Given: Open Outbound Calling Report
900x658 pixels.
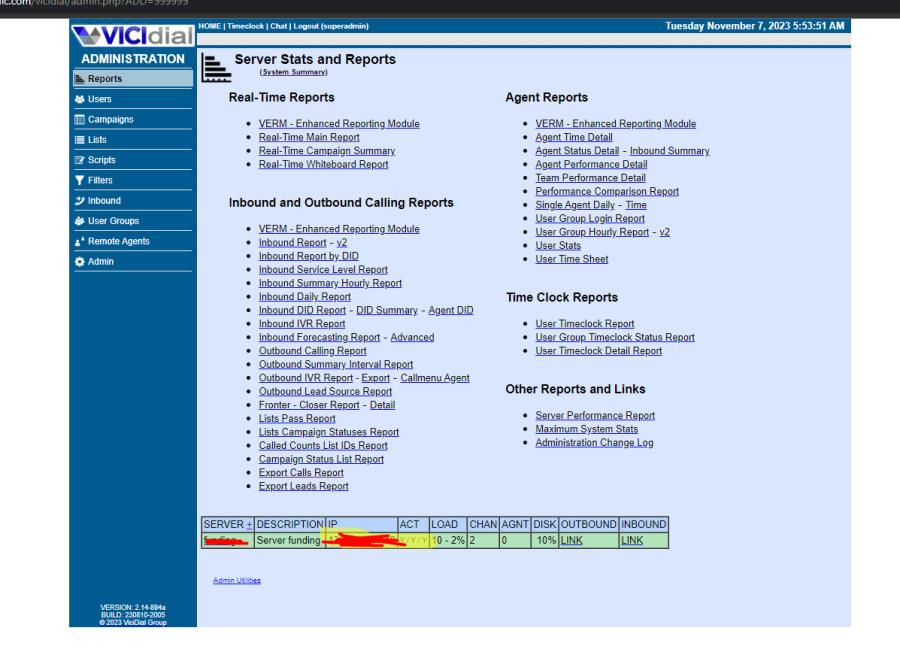Looking at the screenshot, I should (312, 351).
